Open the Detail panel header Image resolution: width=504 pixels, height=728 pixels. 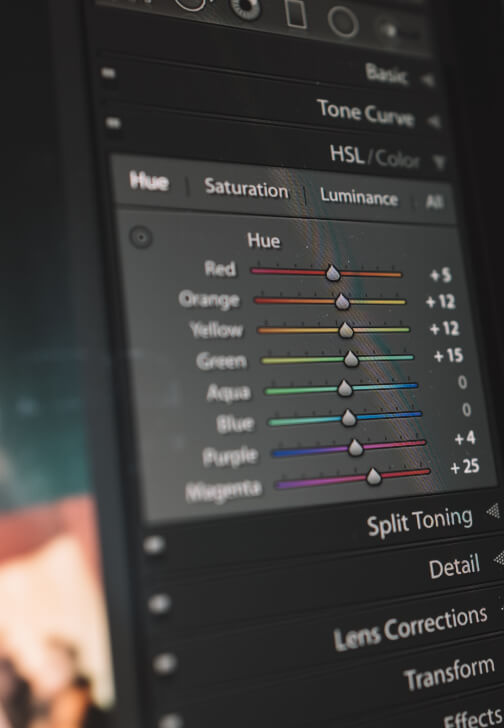tap(454, 567)
